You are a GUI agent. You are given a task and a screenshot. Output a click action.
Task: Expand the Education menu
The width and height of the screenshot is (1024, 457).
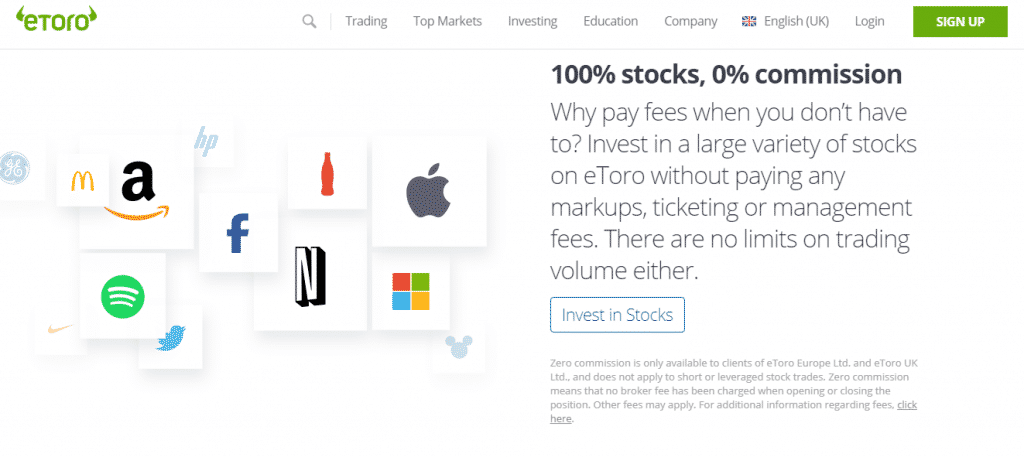610,21
